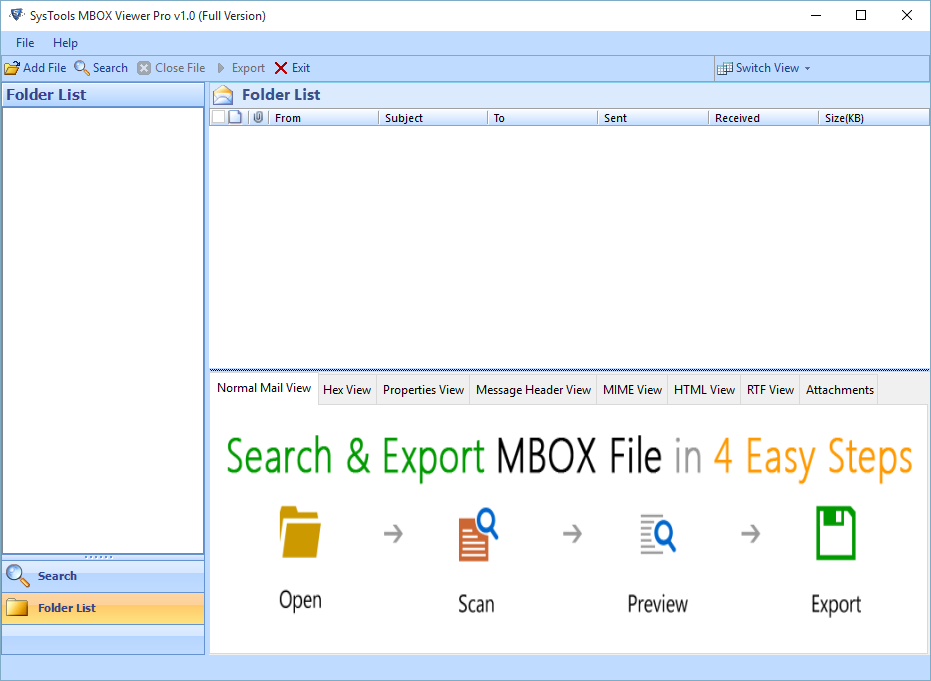Image resolution: width=931 pixels, height=681 pixels.
Task: Open the HTML View tab
Action: 704,390
